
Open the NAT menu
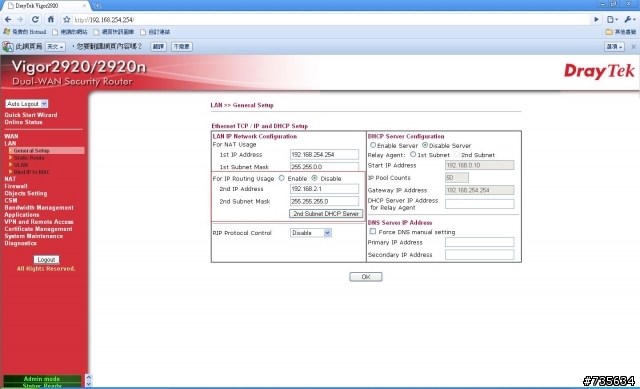10,179
